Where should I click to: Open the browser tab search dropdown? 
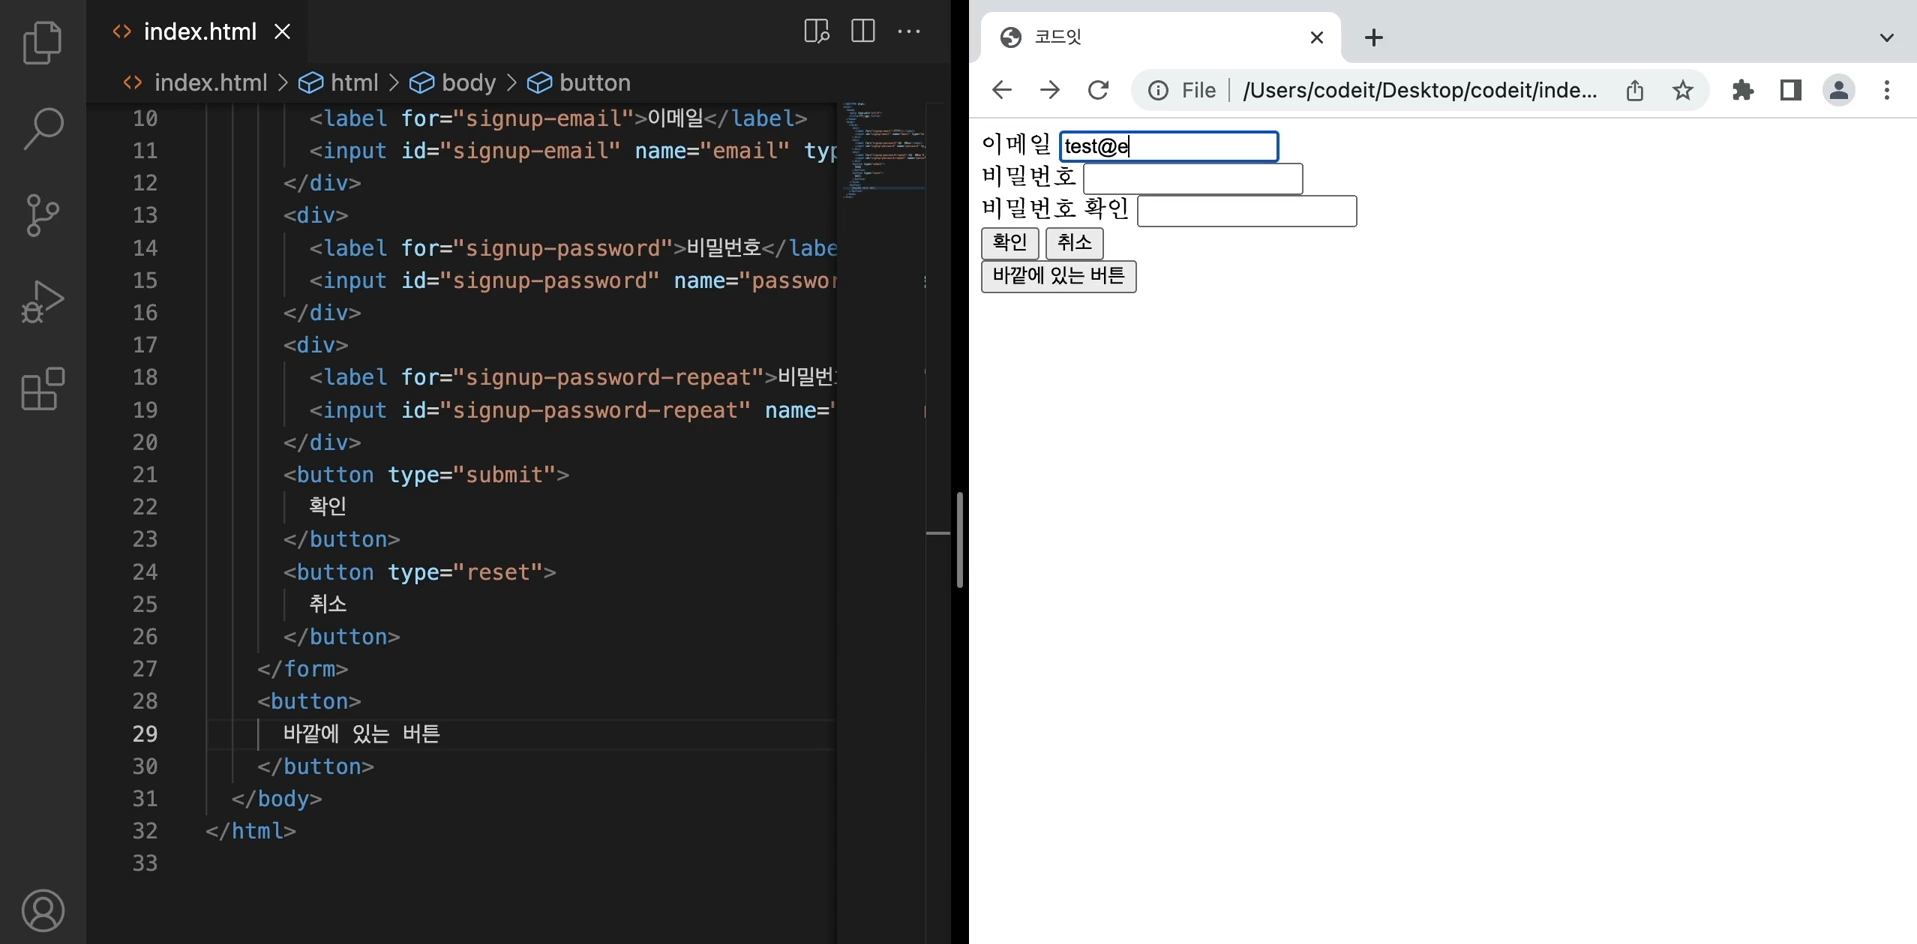[x=1887, y=38]
